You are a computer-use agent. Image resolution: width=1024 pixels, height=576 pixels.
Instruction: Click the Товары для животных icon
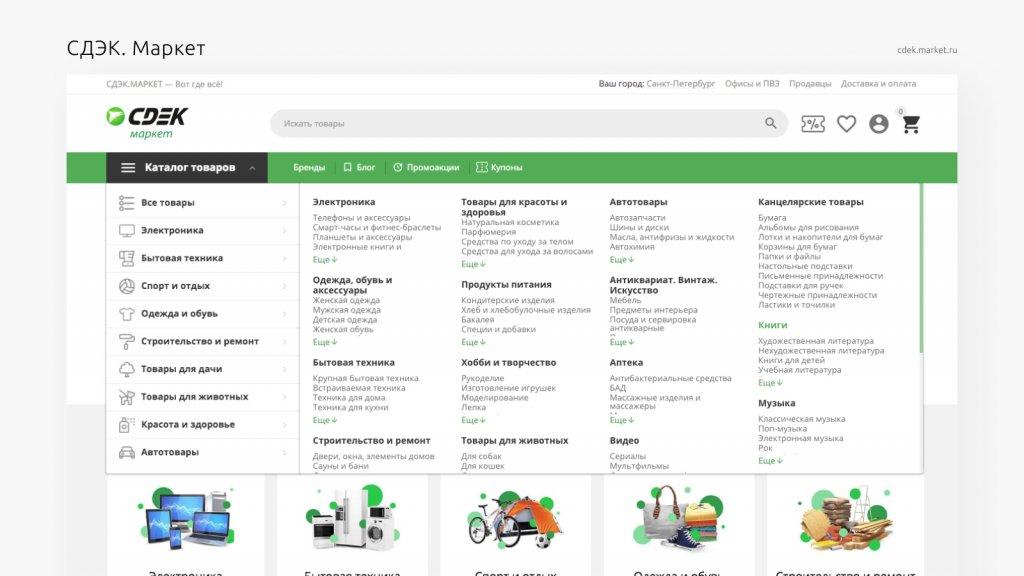[127, 397]
